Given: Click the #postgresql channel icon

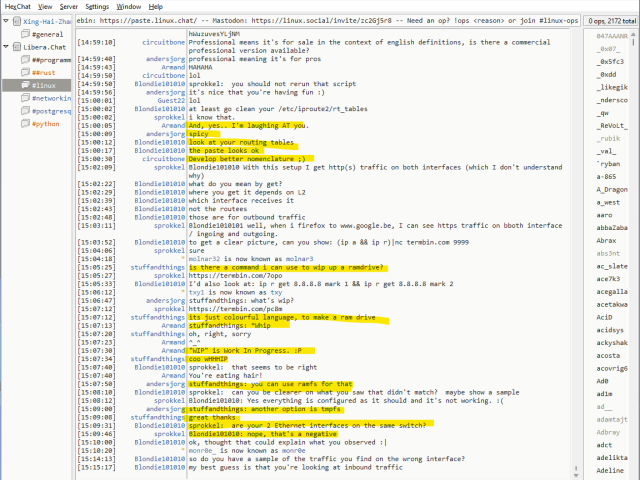Looking at the screenshot, I should (x=24, y=112).
